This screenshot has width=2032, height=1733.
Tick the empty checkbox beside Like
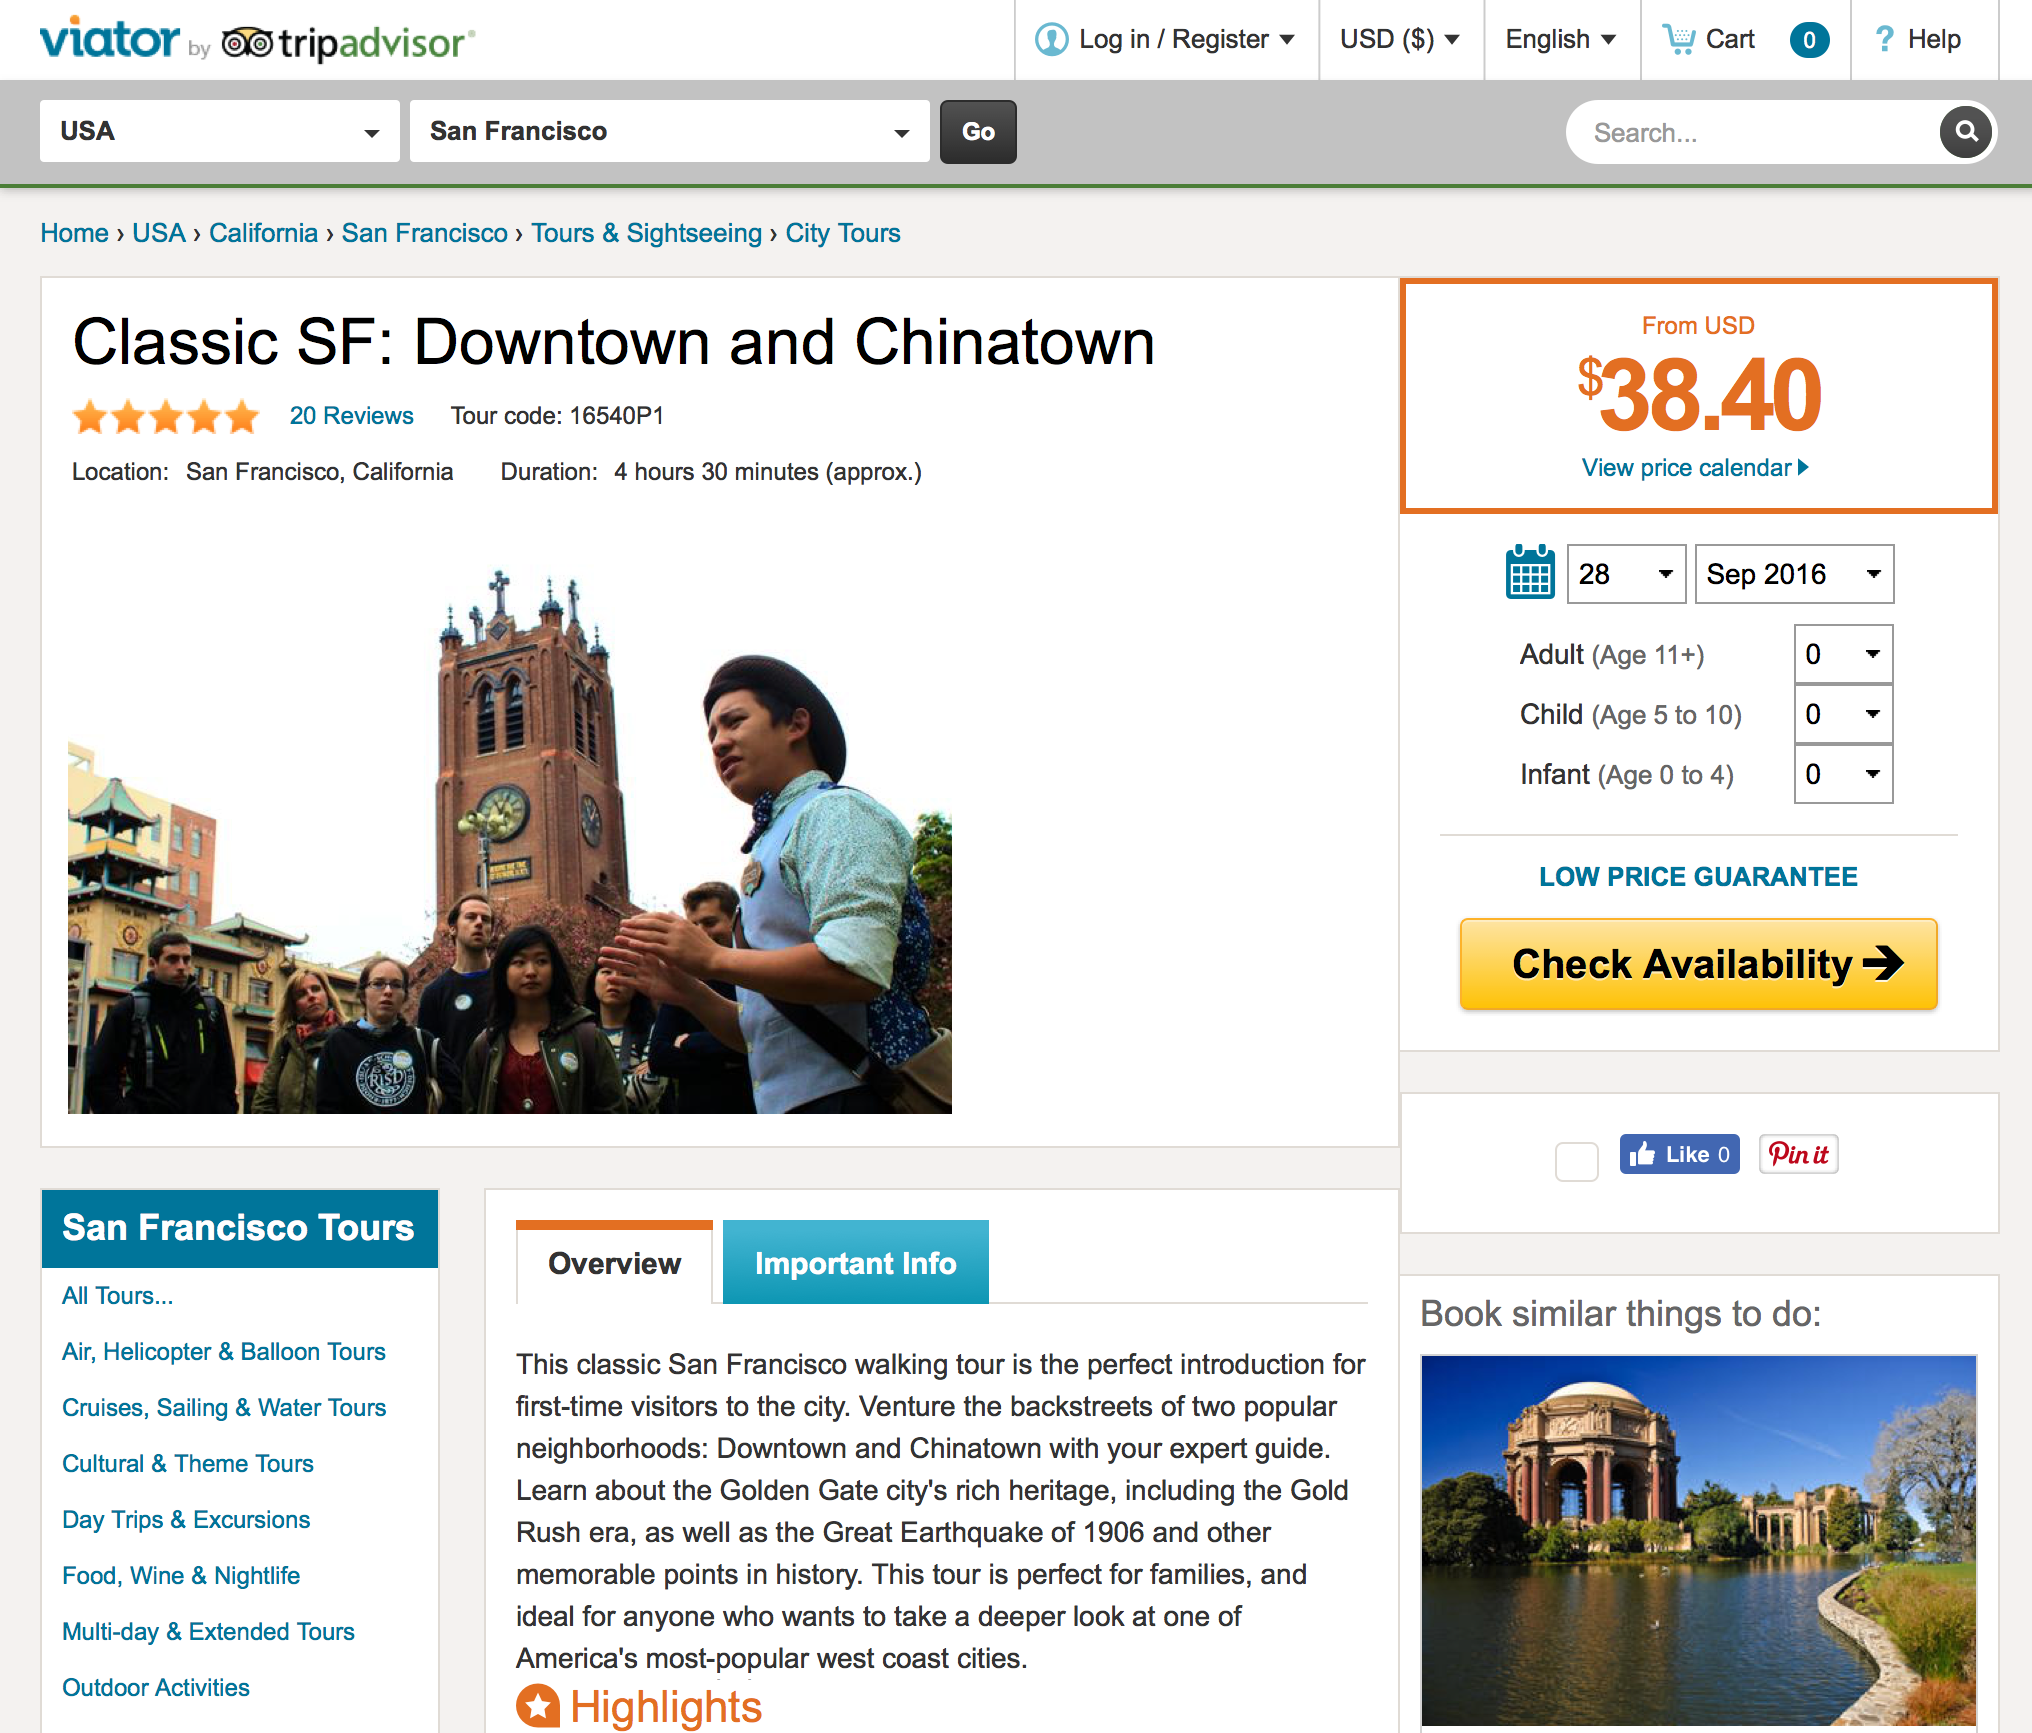(1577, 1161)
